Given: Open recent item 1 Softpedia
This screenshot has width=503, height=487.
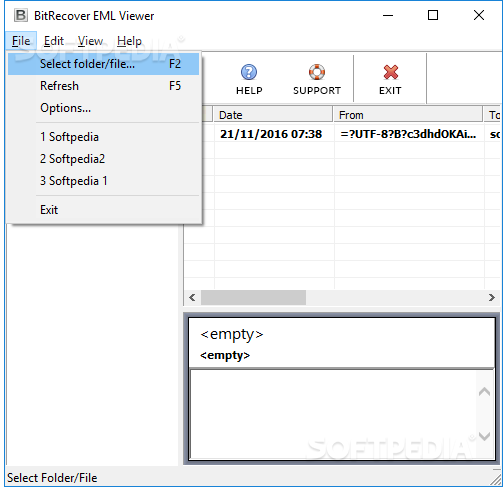Looking at the screenshot, I should click(x=103, y=137).
